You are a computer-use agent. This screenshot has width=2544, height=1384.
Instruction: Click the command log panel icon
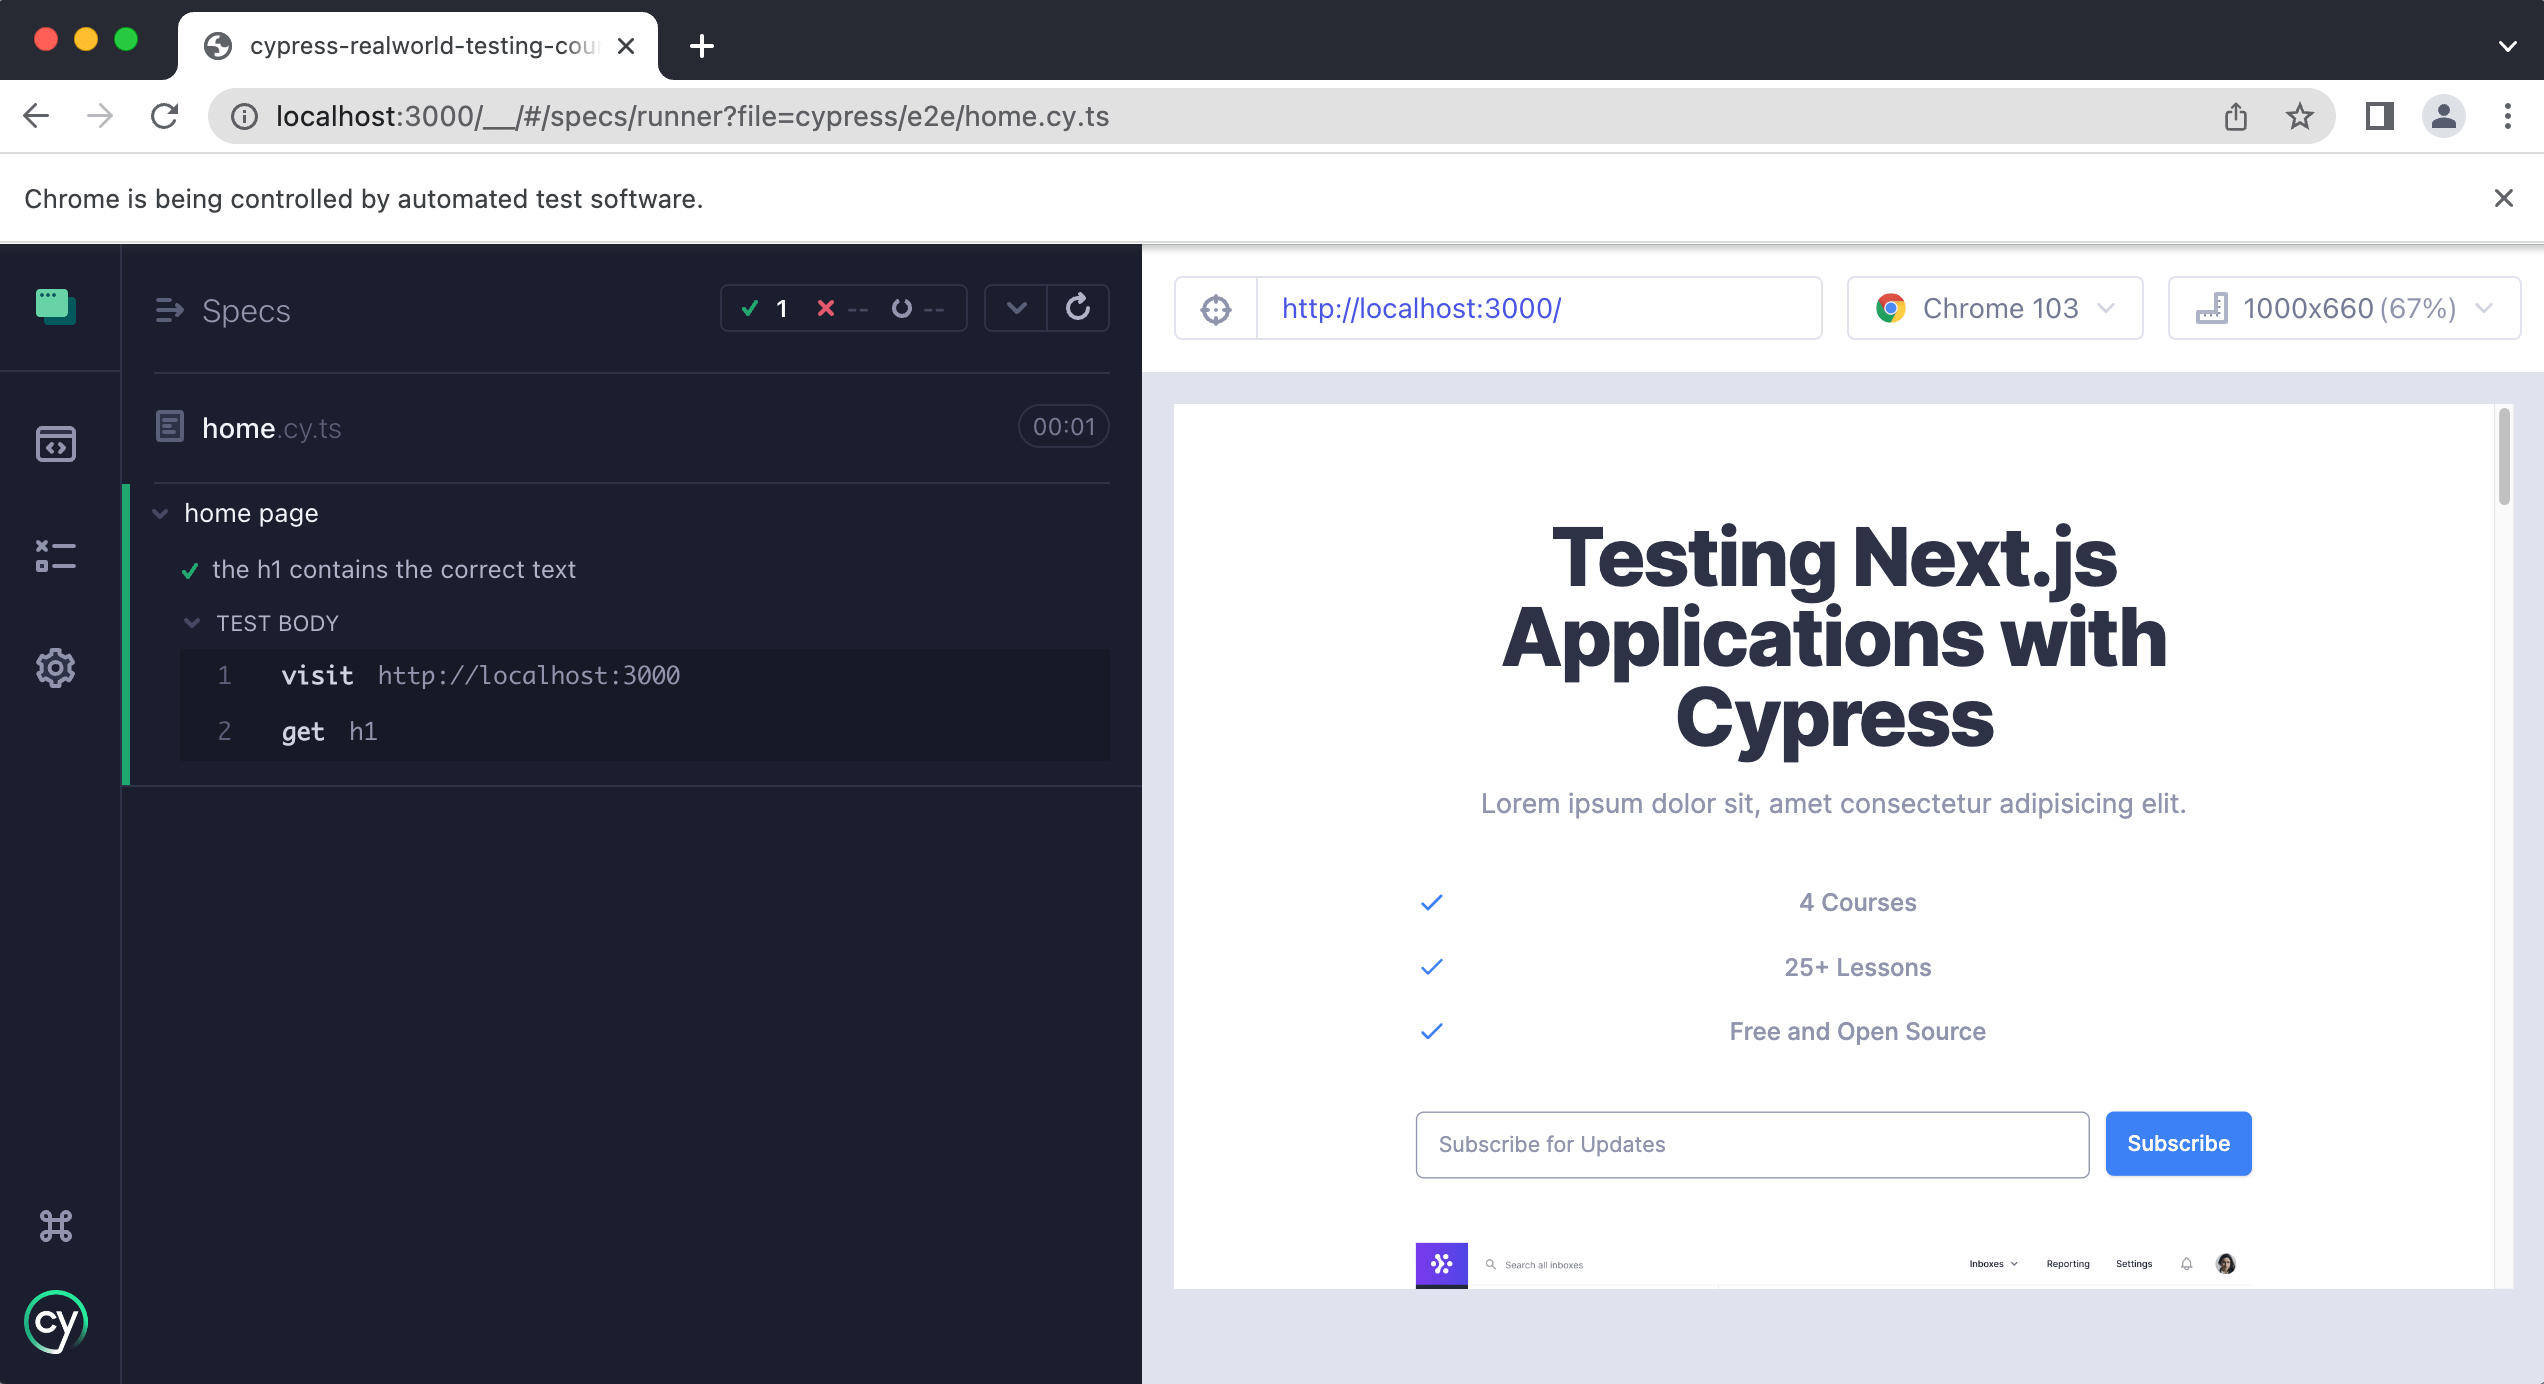55,552
